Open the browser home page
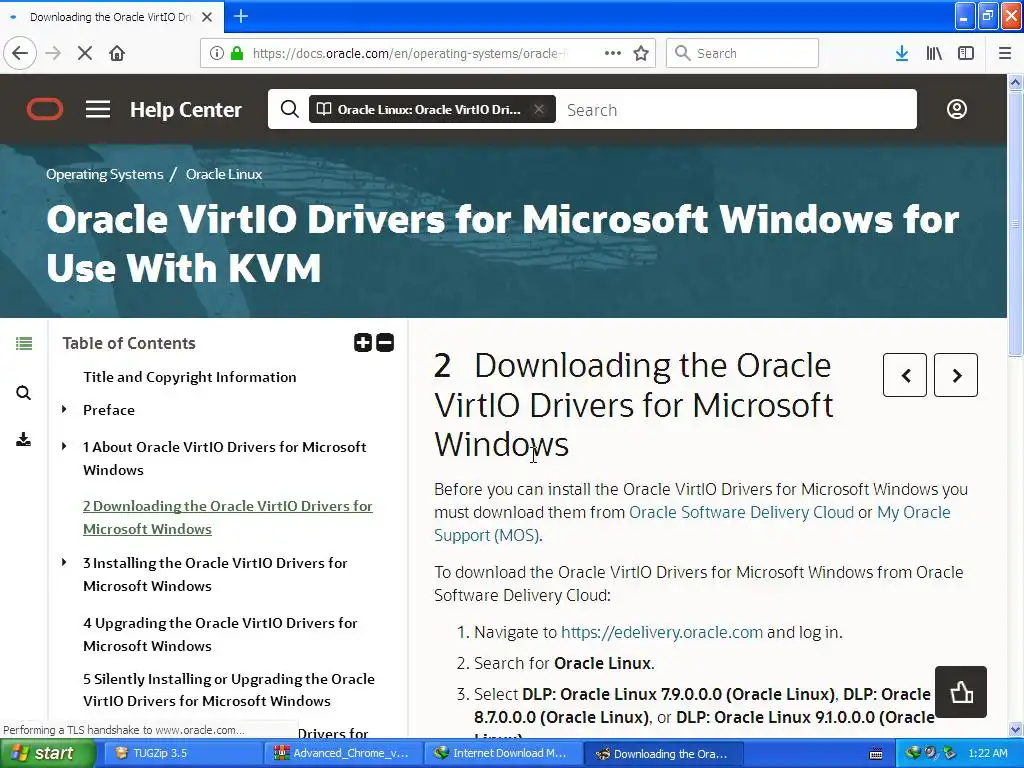Image resolution: width=1024 pixels, height=768 pixels. (117, 54)
